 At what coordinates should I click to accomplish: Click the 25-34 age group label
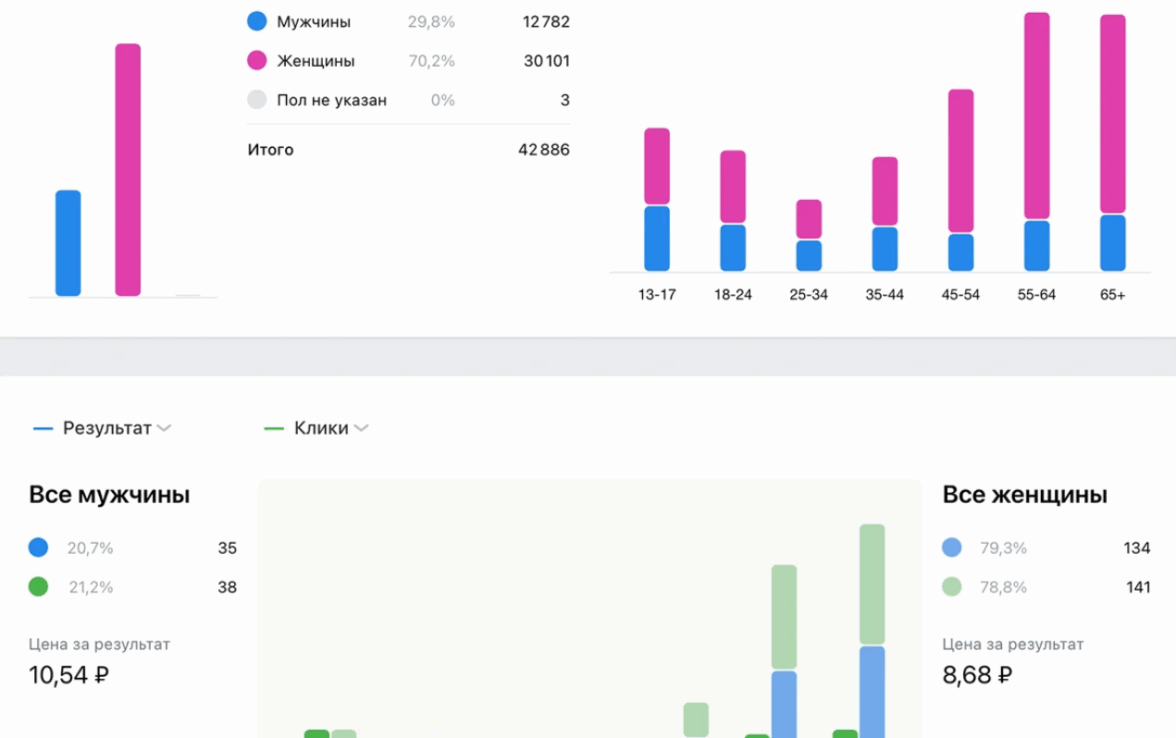[808, 295]
